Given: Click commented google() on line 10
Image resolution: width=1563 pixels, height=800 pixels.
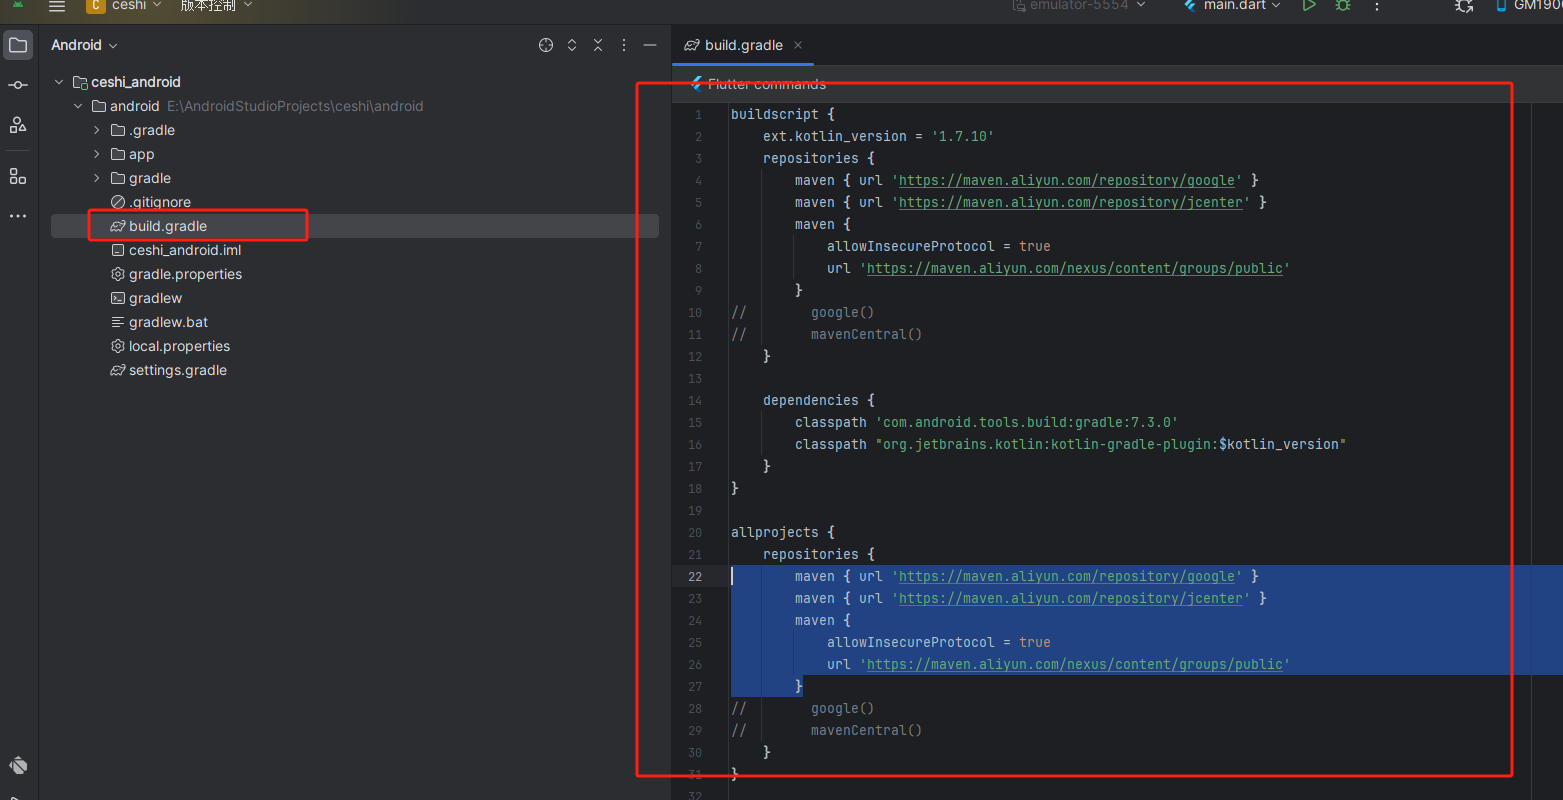Looking at the screenshot, I should [843, 312].
